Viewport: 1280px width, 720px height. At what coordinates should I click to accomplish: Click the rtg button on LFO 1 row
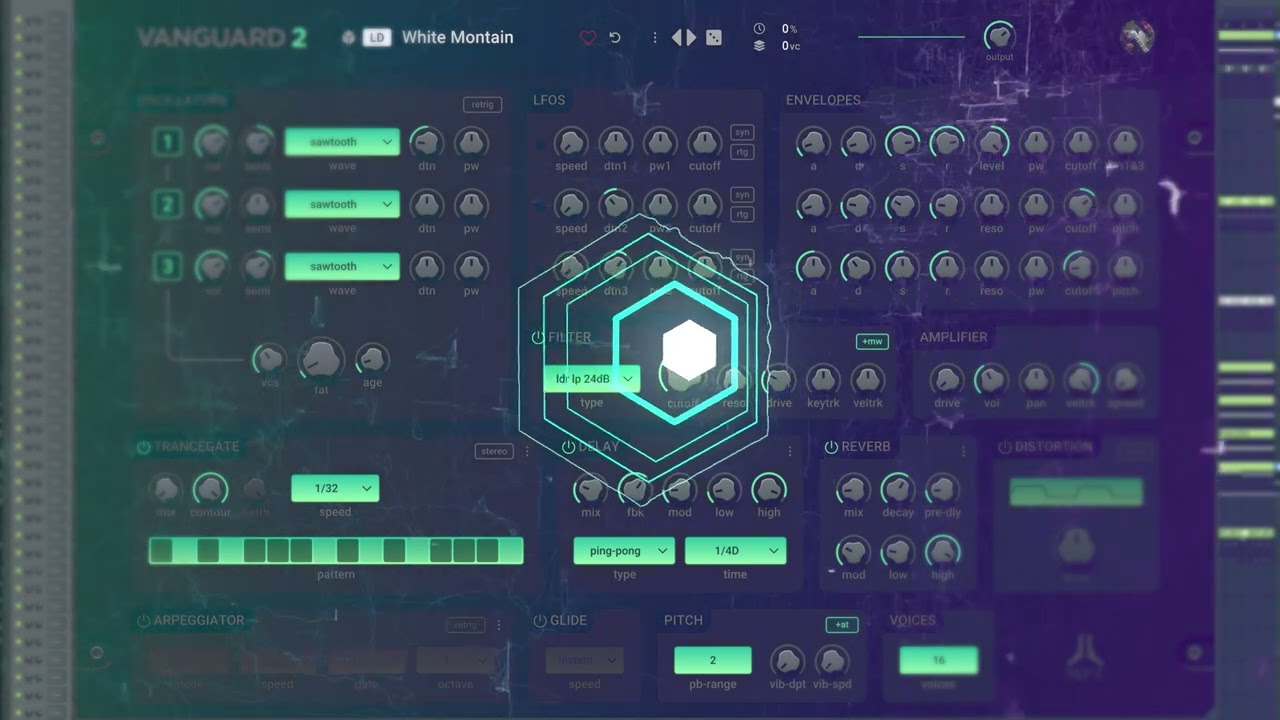coord(742,152)
